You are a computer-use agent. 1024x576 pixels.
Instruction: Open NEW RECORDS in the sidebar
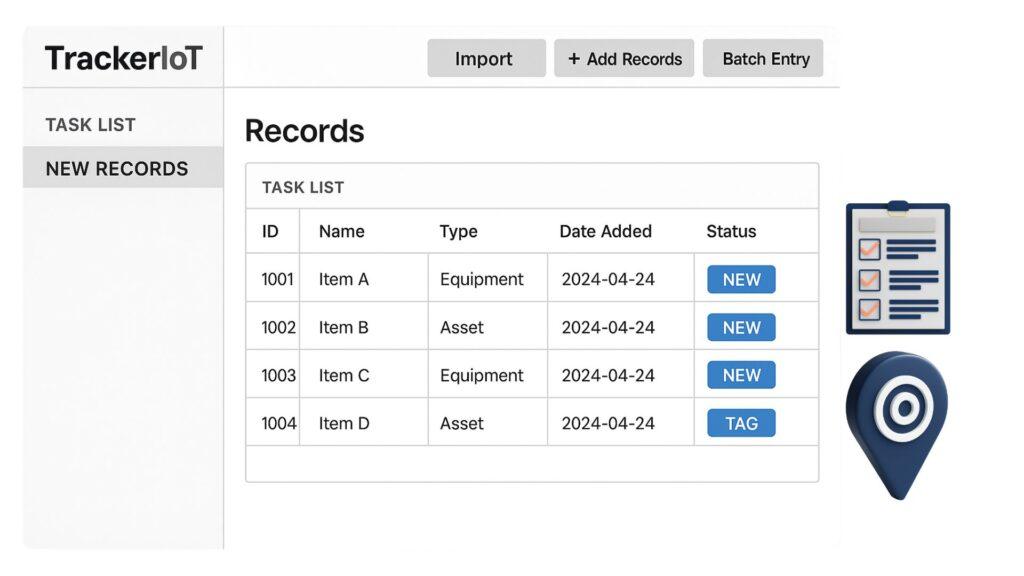coord(117,168)
